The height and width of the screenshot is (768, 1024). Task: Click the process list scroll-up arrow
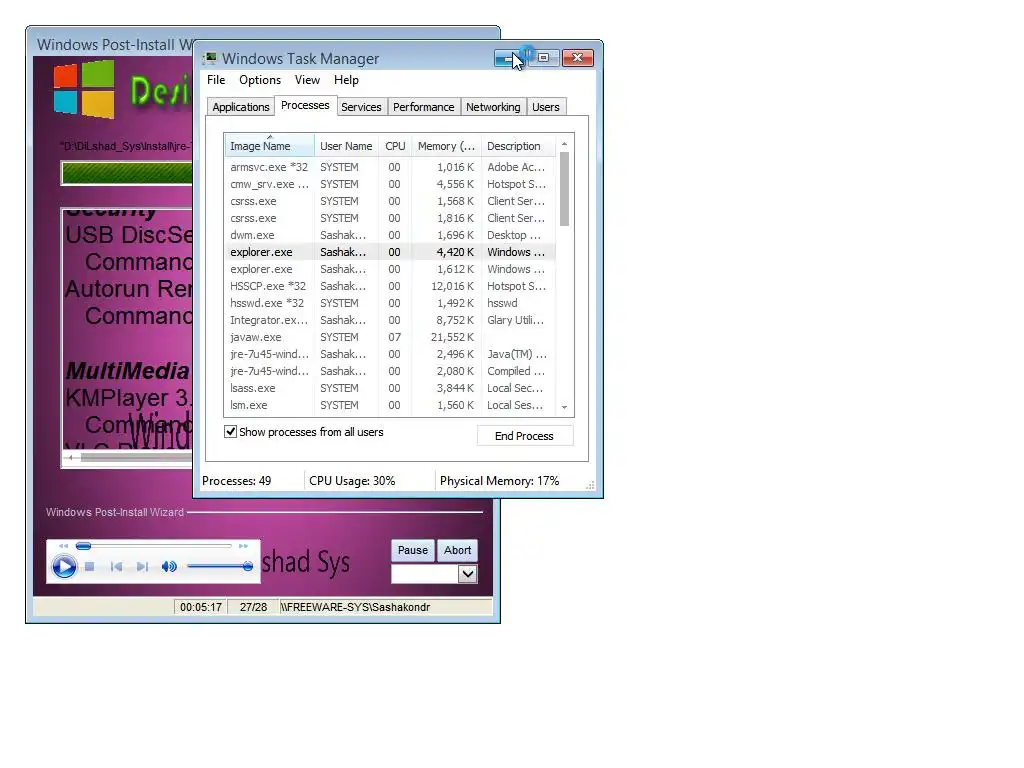564,144
